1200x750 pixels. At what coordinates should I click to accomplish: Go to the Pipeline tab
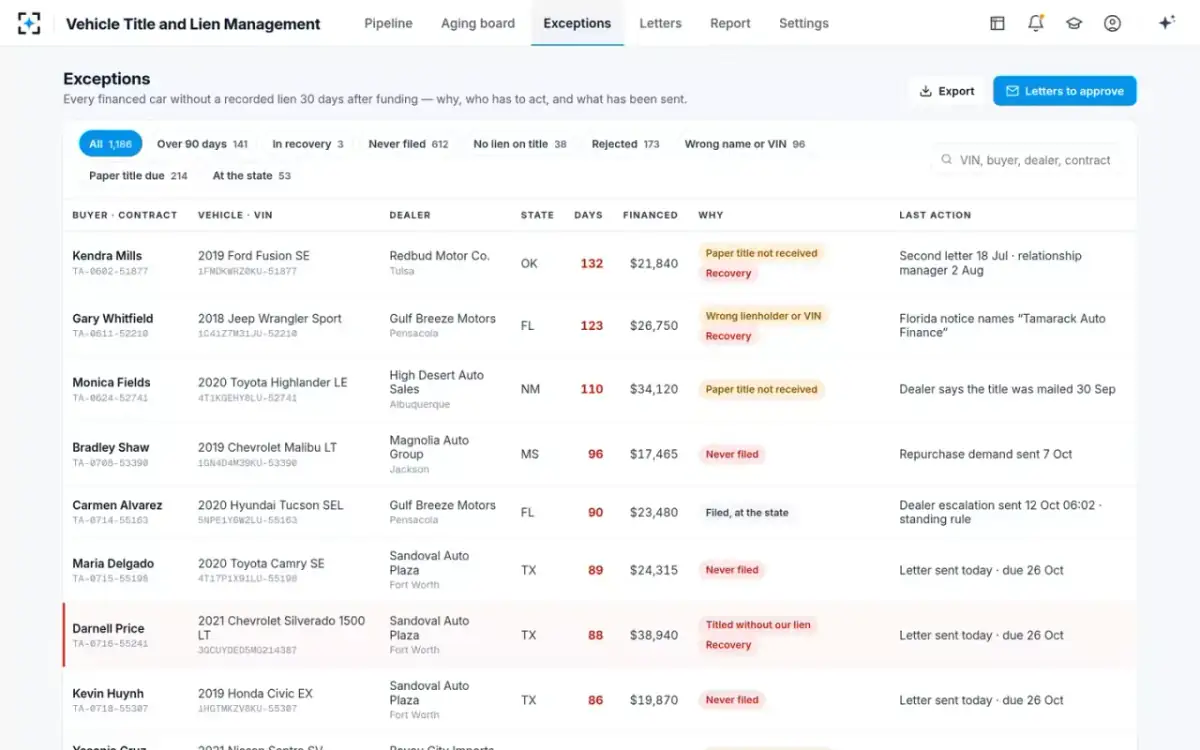click(389, 23)
